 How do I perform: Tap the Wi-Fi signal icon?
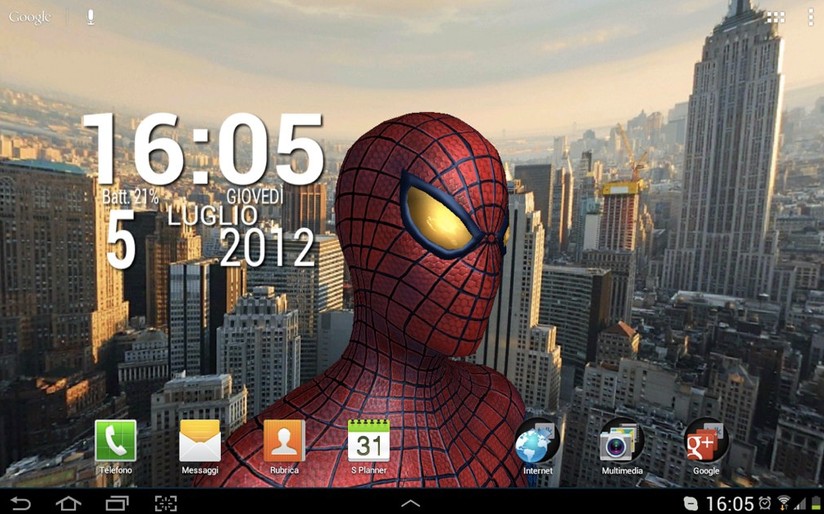point(784,503)
